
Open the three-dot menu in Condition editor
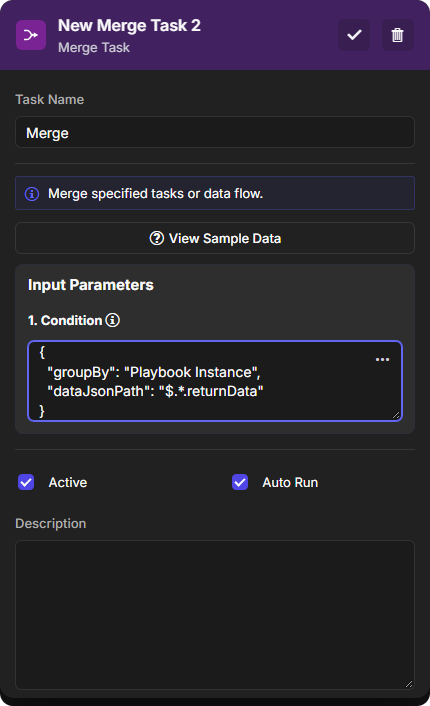click(382, 359)
